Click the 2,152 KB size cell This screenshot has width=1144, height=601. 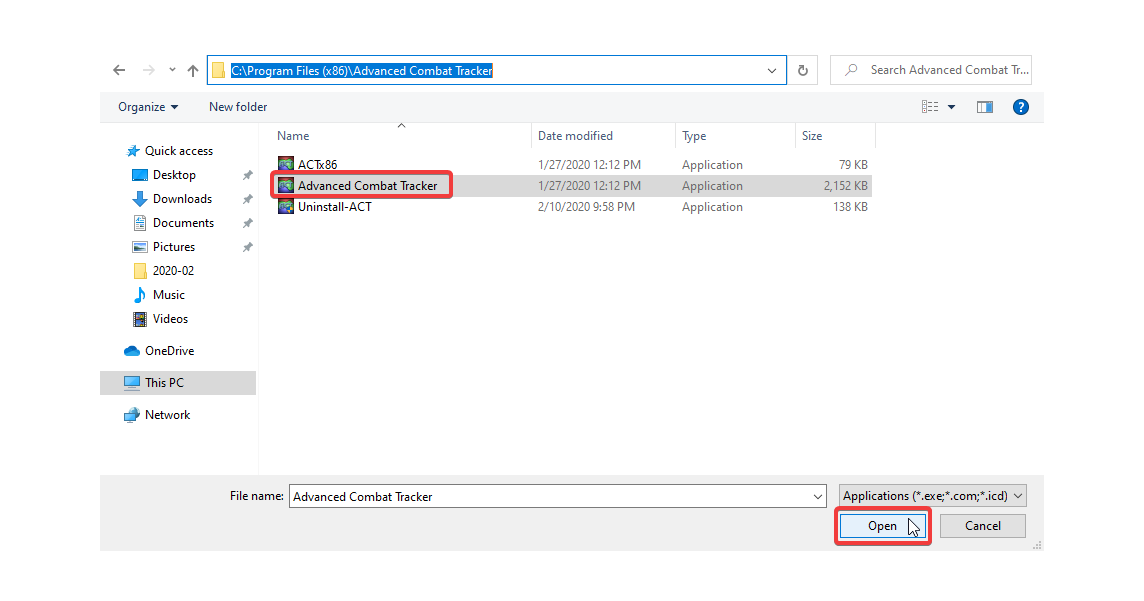[846, 185]
